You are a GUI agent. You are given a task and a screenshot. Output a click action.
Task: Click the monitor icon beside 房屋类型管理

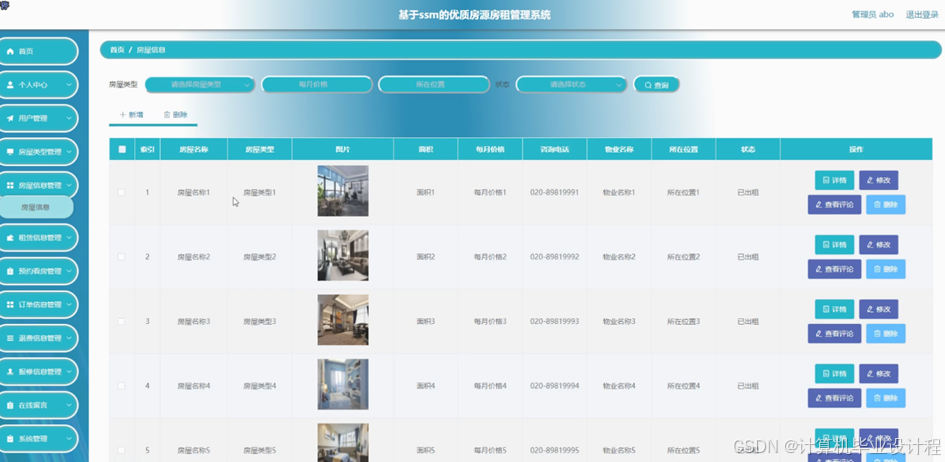(x=10, y=152)
